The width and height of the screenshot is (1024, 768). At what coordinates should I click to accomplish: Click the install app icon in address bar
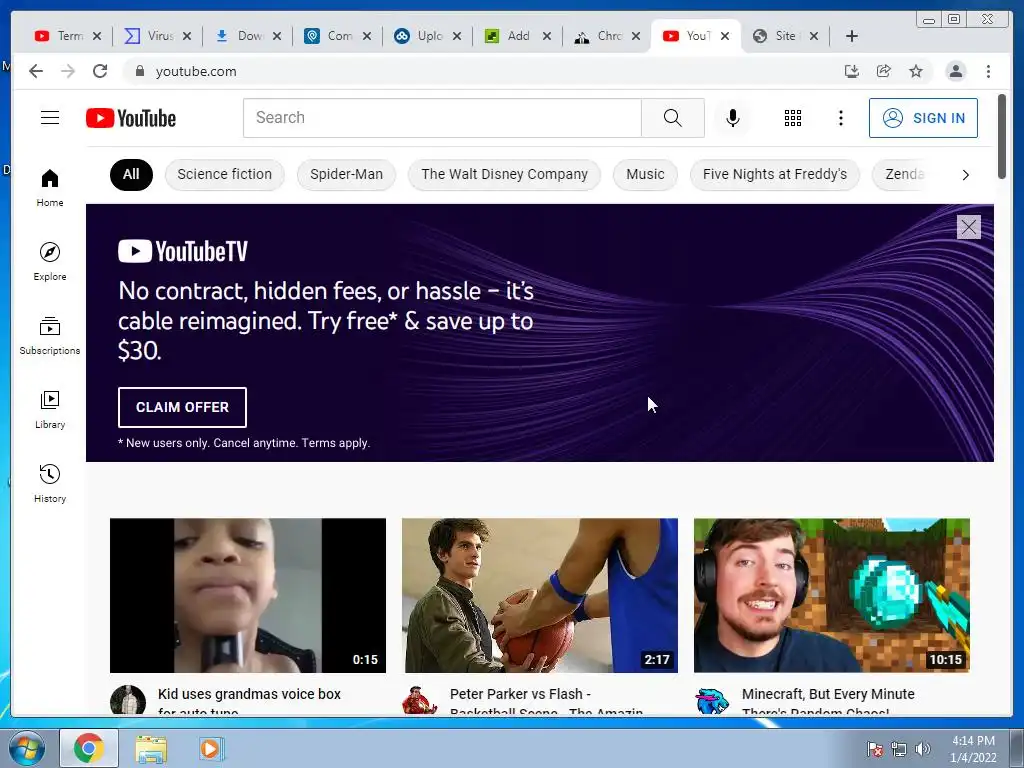click(x=852, y=71)
